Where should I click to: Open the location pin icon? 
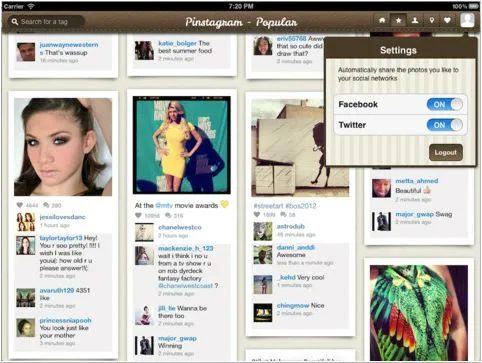(x=431, y=21)
